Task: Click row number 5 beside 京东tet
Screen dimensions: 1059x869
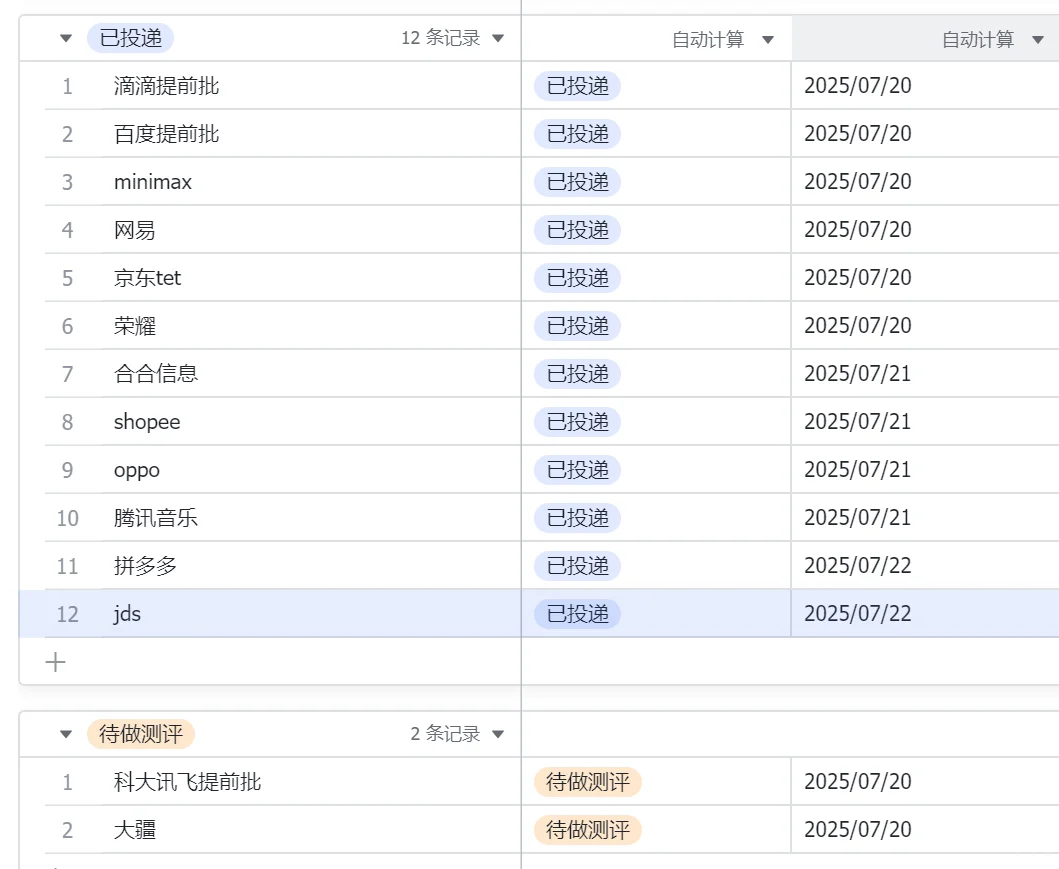Action: click(x=68, y=278)
